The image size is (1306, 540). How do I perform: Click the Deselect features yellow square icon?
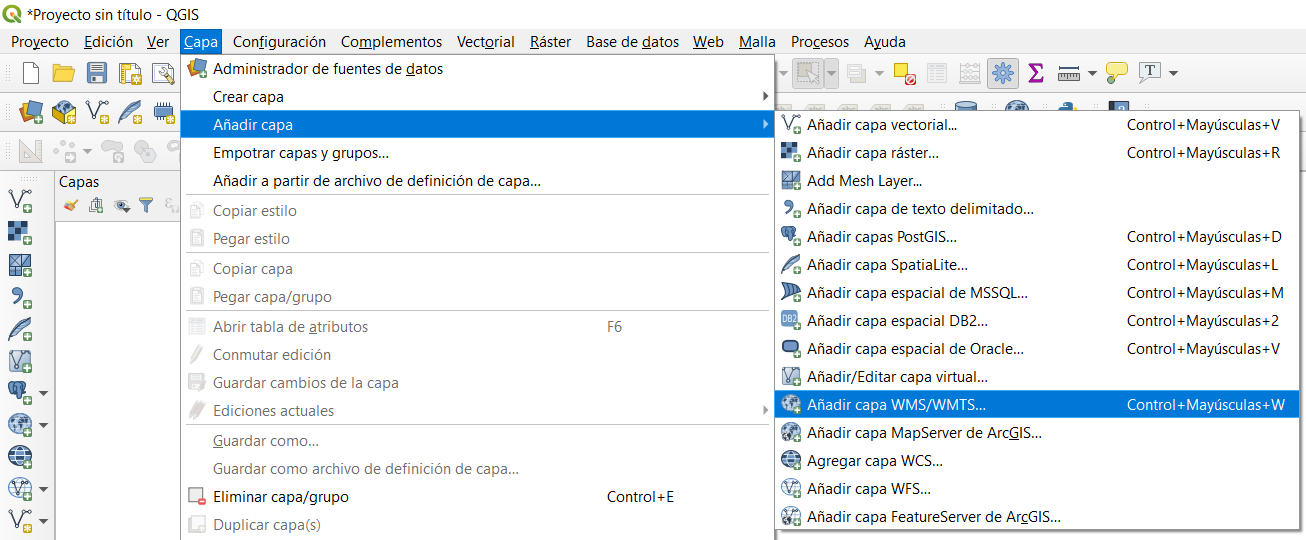(x=904, y=73)
